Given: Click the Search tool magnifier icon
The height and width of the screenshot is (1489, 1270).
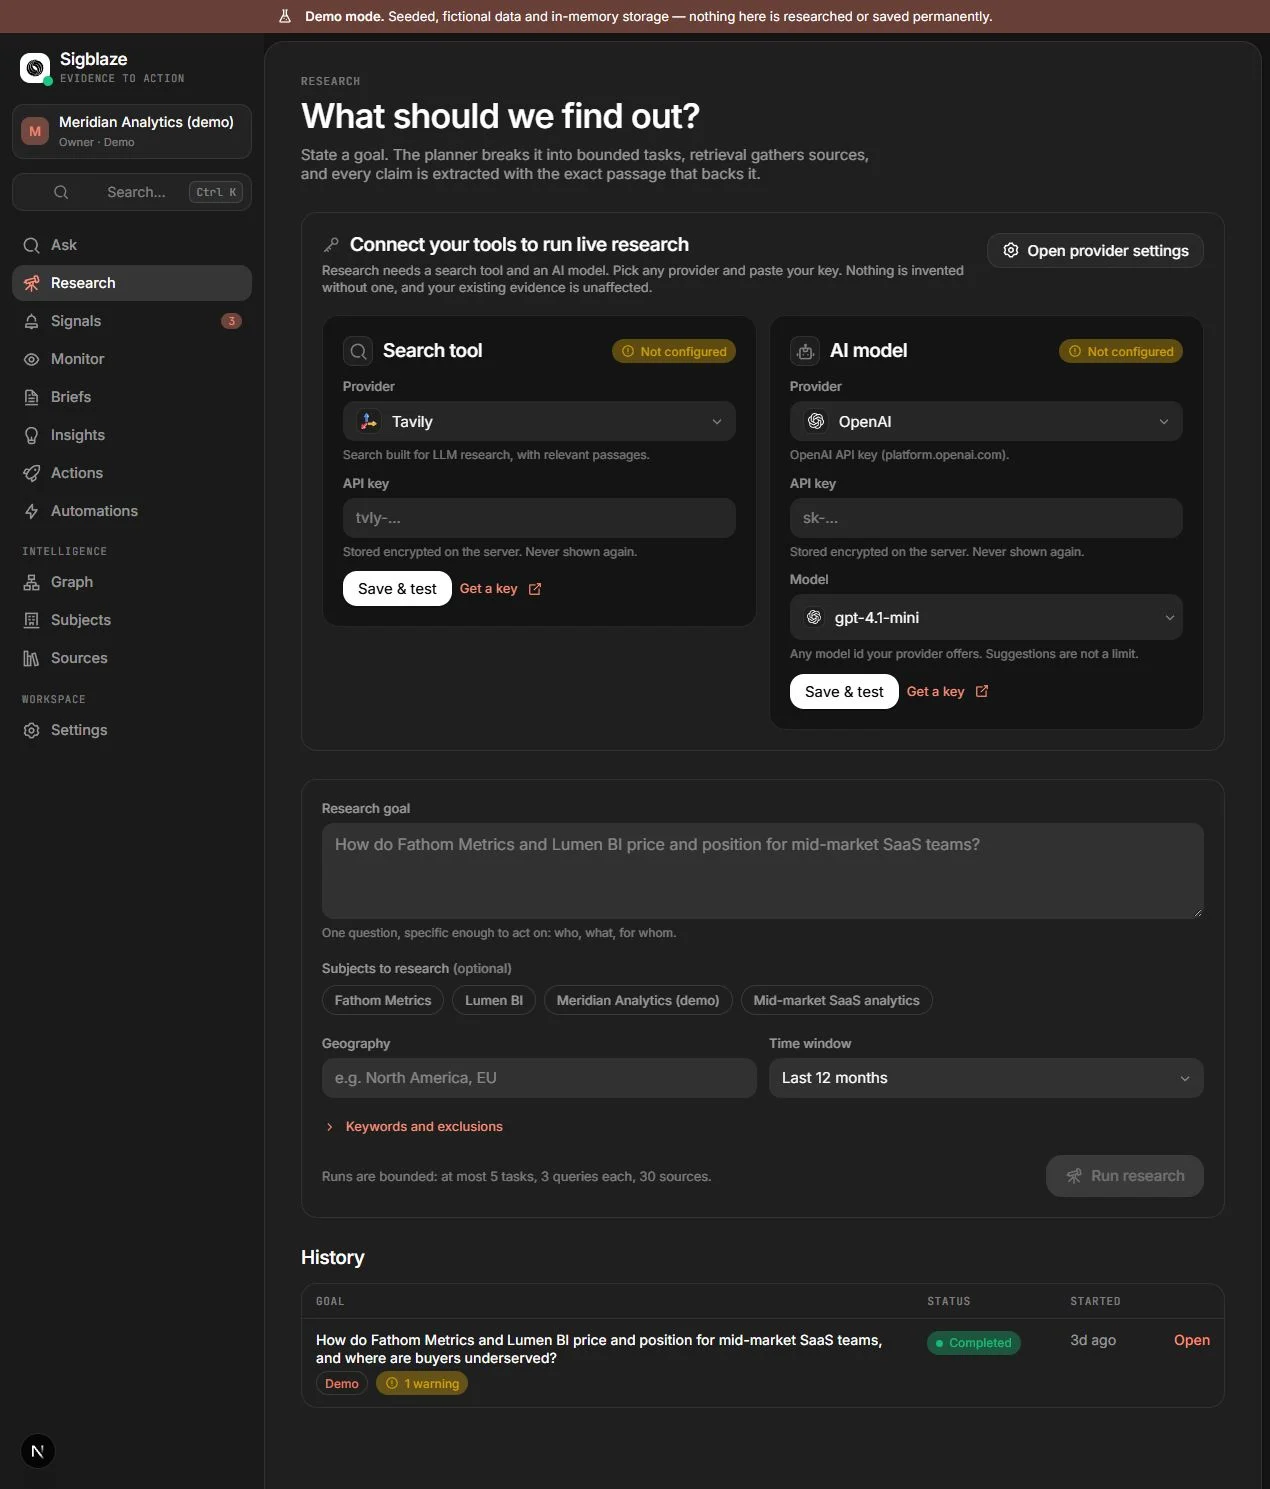Looking at the screenshot, I should pos(358,351).
